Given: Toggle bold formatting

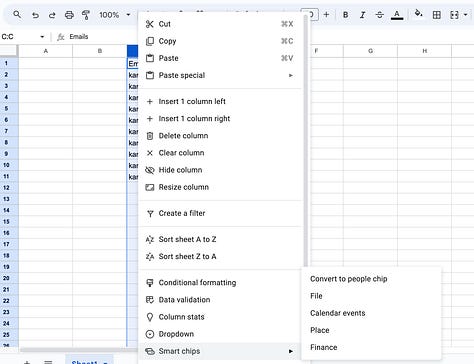Looking at the screenshot, I should (346, 15).
